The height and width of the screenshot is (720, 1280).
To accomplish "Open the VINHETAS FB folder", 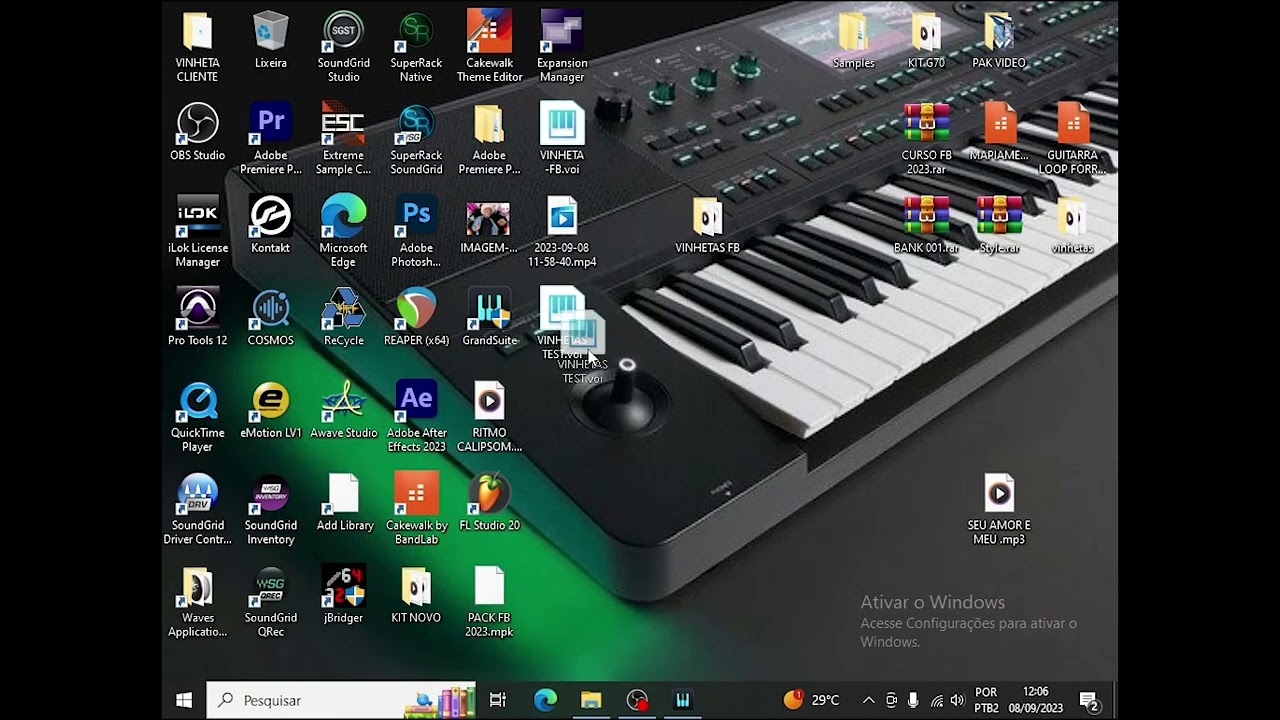I will [707, 225].
